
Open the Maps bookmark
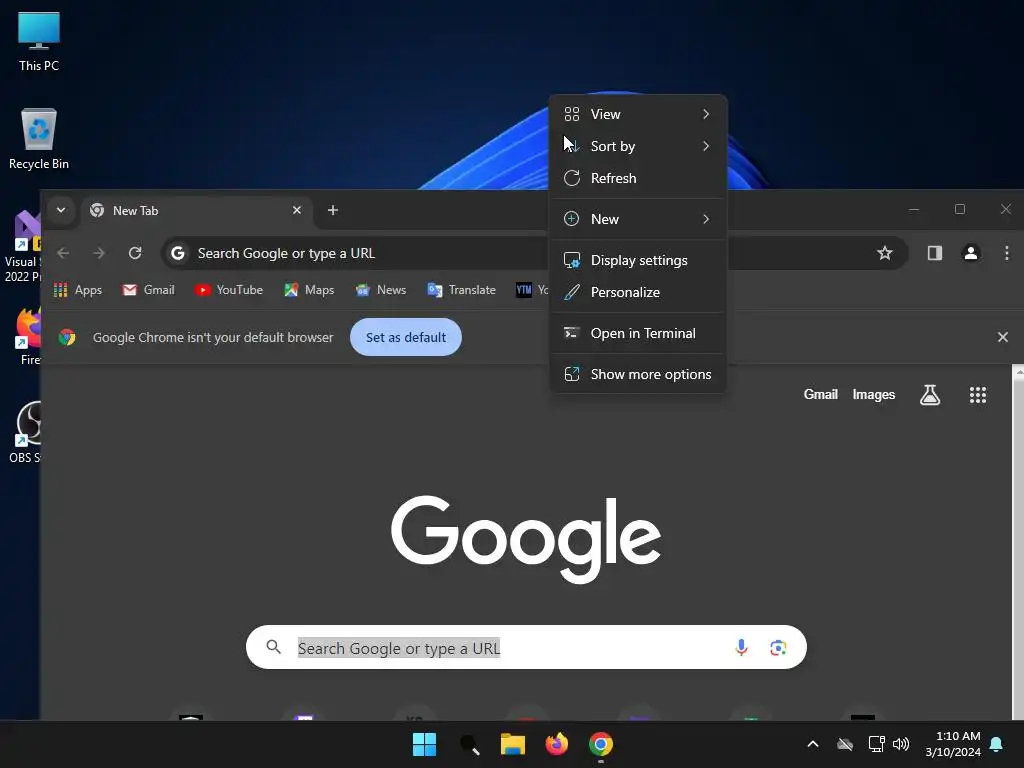pos(309,290)
